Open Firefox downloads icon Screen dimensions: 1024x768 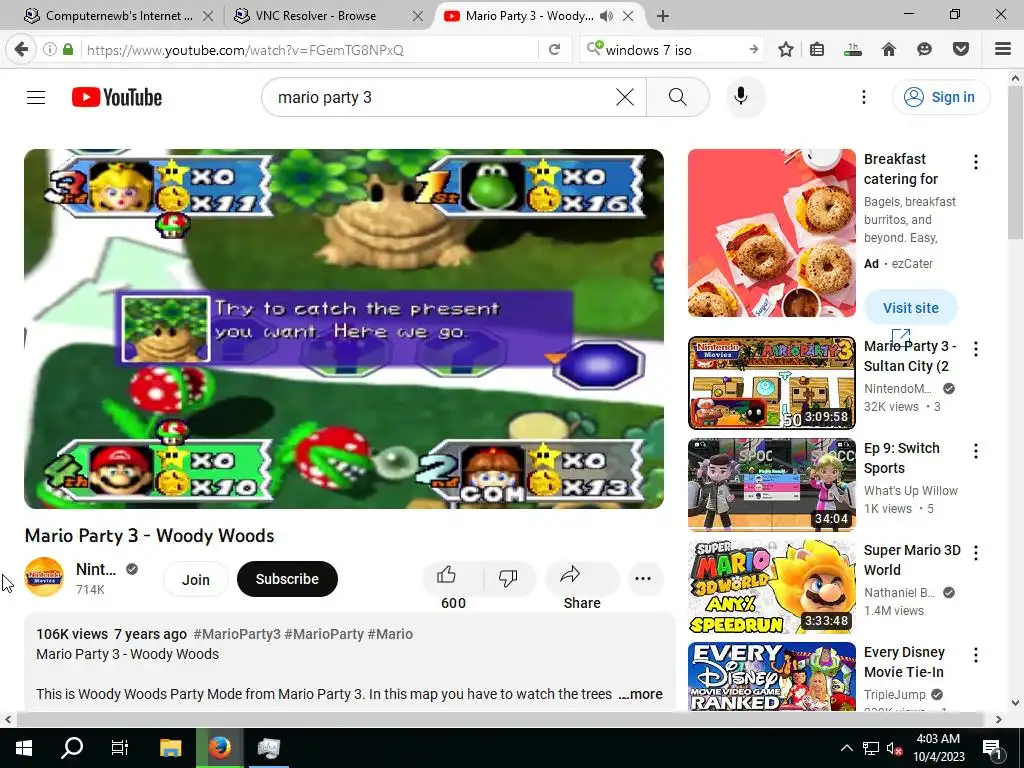[853, 50]
